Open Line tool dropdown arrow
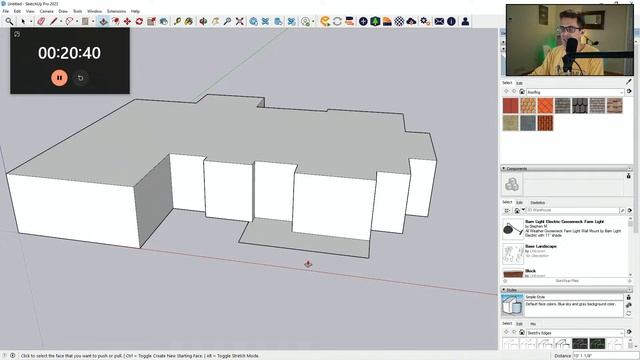 (x=61, y=22)
